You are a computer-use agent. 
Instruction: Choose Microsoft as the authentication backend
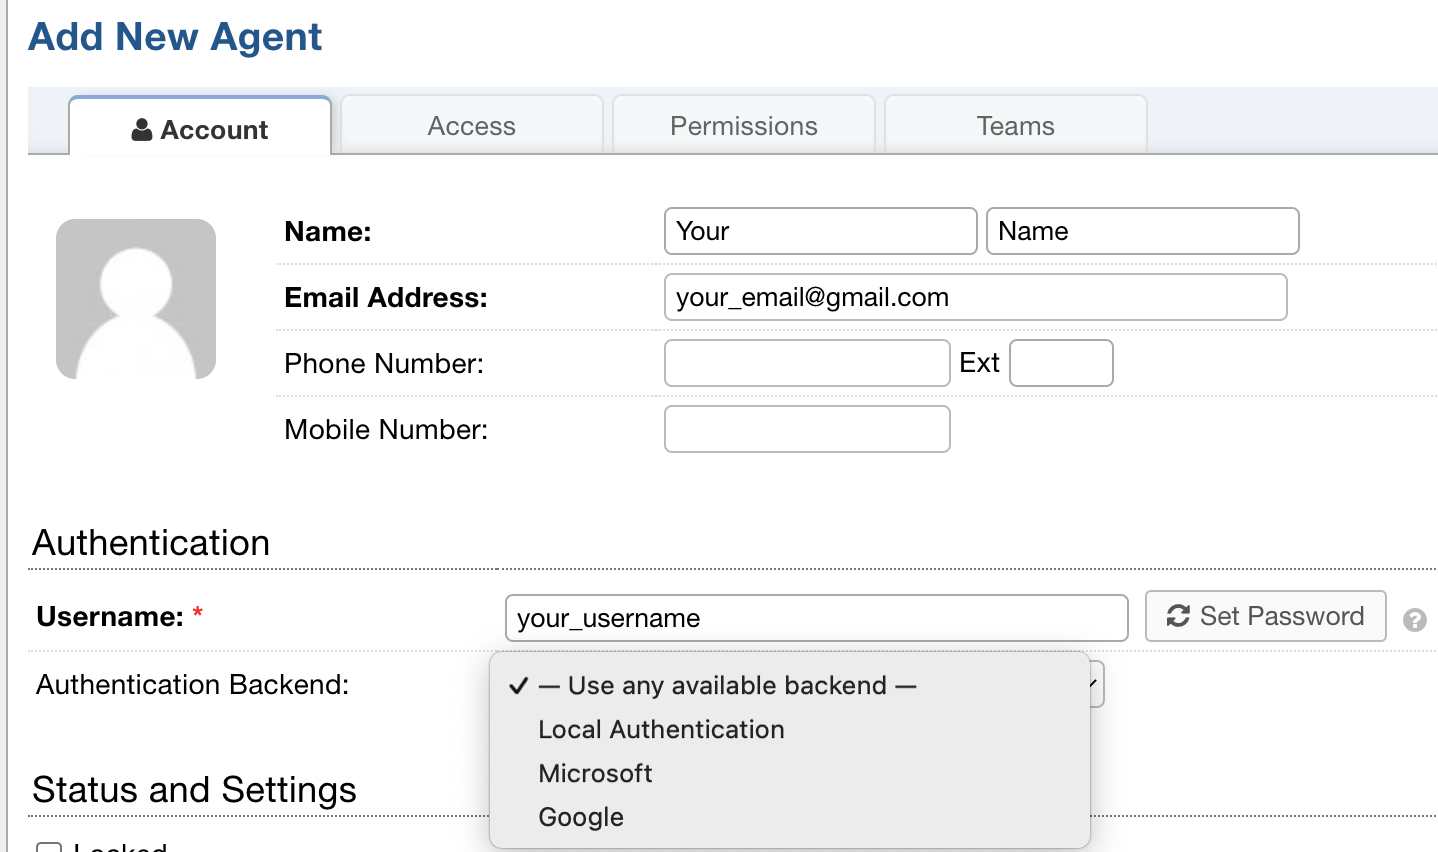(x=595, y=773)
